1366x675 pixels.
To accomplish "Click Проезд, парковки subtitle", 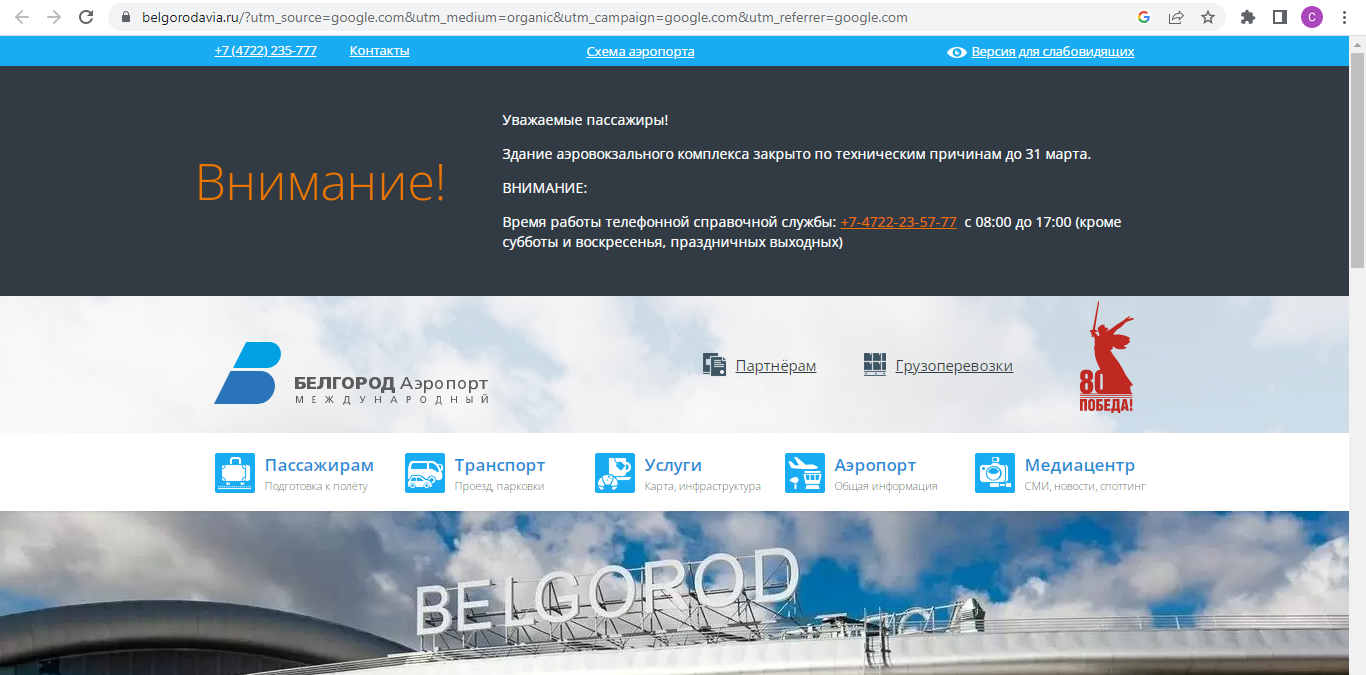I will tap(499, 487).
